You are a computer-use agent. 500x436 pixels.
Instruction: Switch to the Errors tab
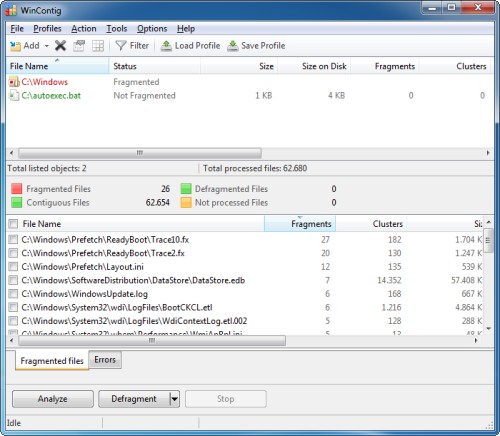[105, 360]
